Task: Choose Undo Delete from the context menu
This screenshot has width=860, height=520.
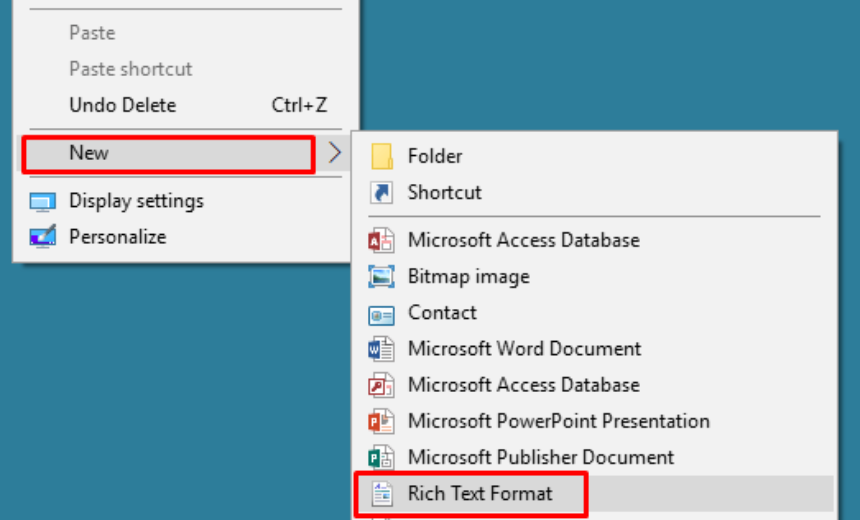Action: coord(122,105)
